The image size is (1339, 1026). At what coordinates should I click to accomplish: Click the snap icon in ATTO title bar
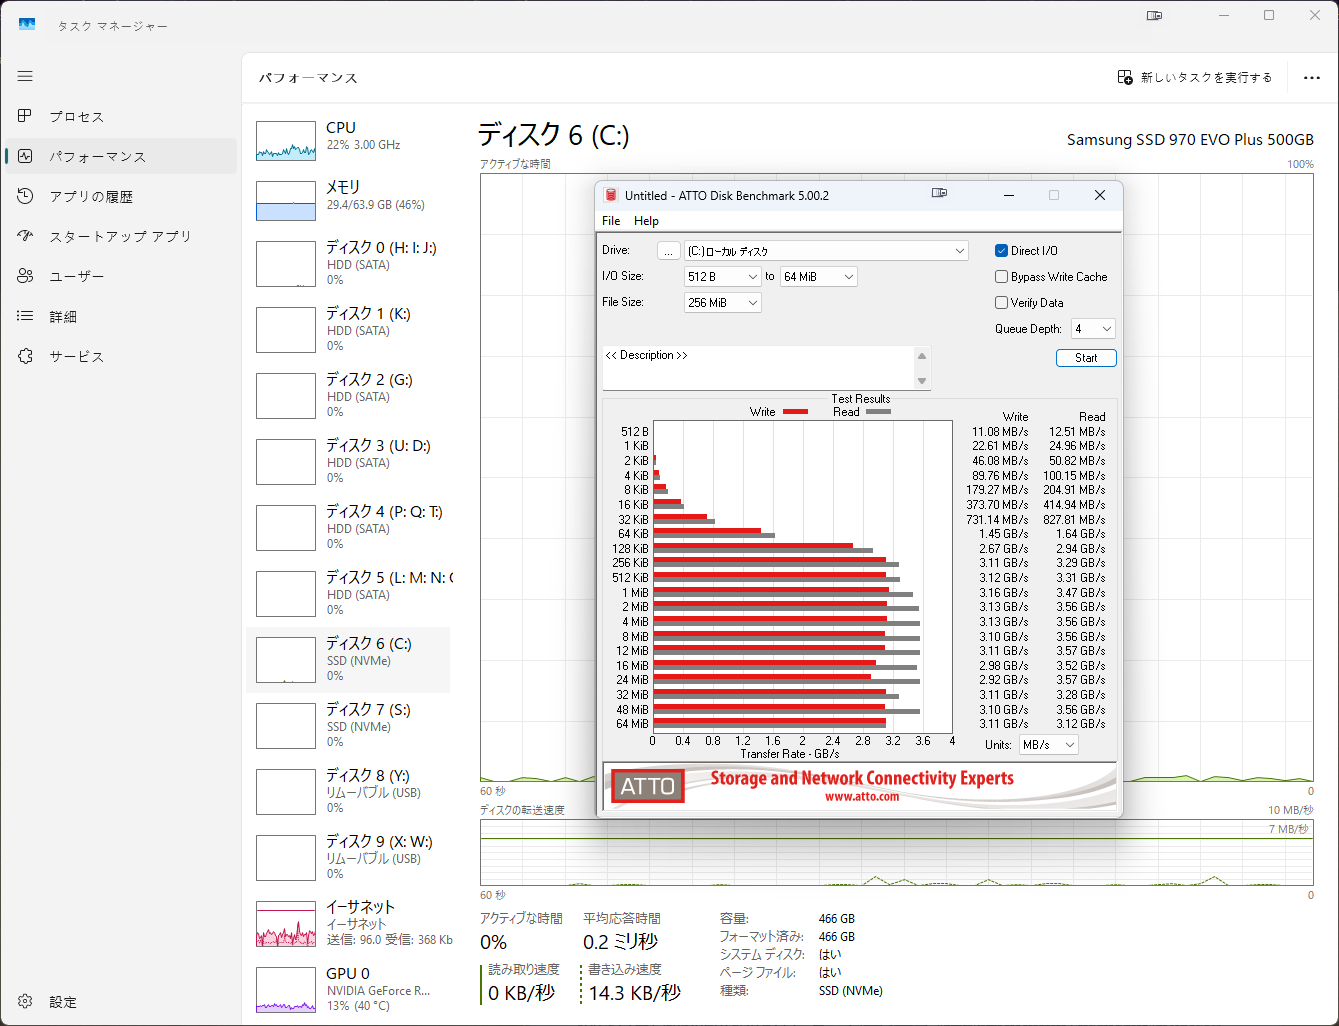pyautogui.click(x=939, y=193)
